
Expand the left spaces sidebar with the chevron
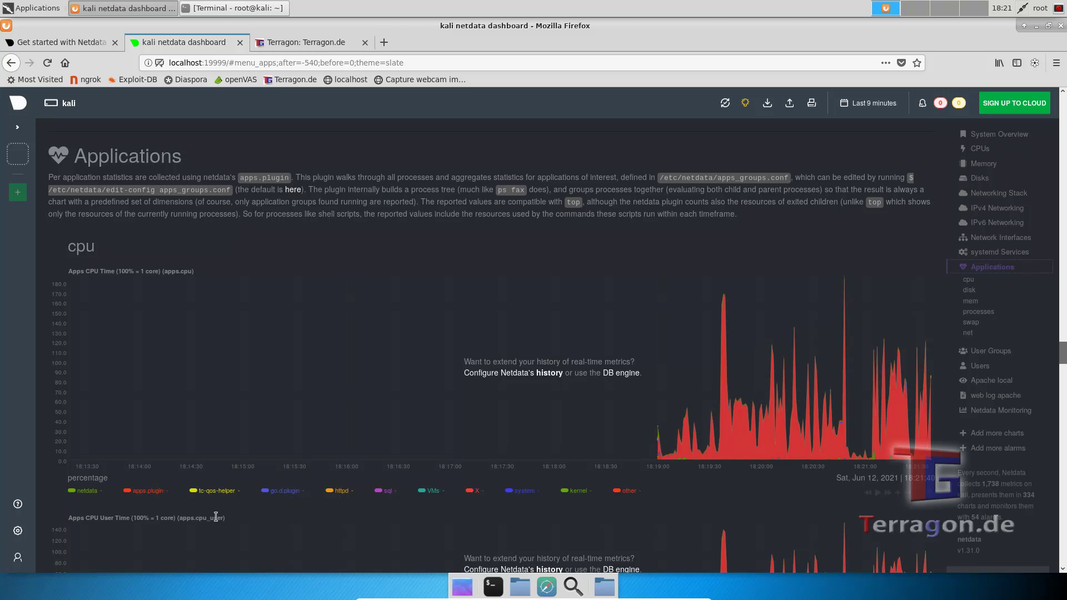point(18,127)
